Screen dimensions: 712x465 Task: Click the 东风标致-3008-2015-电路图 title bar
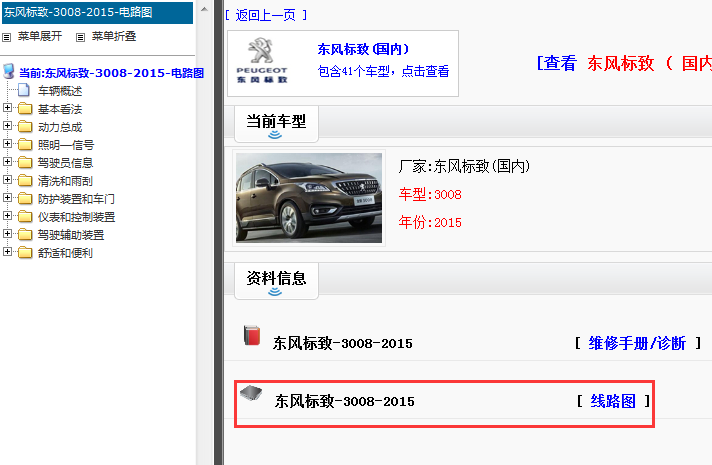click(97, 12)
